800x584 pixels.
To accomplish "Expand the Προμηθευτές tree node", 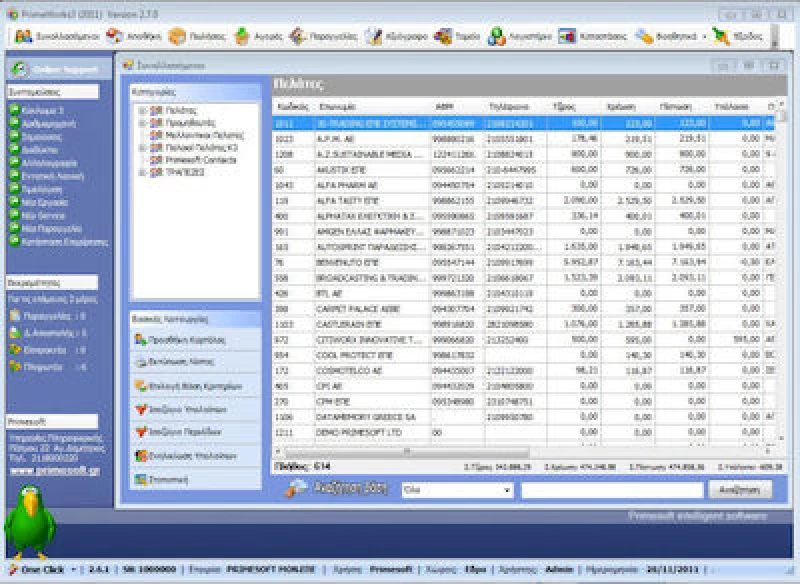I will [143, 123].
